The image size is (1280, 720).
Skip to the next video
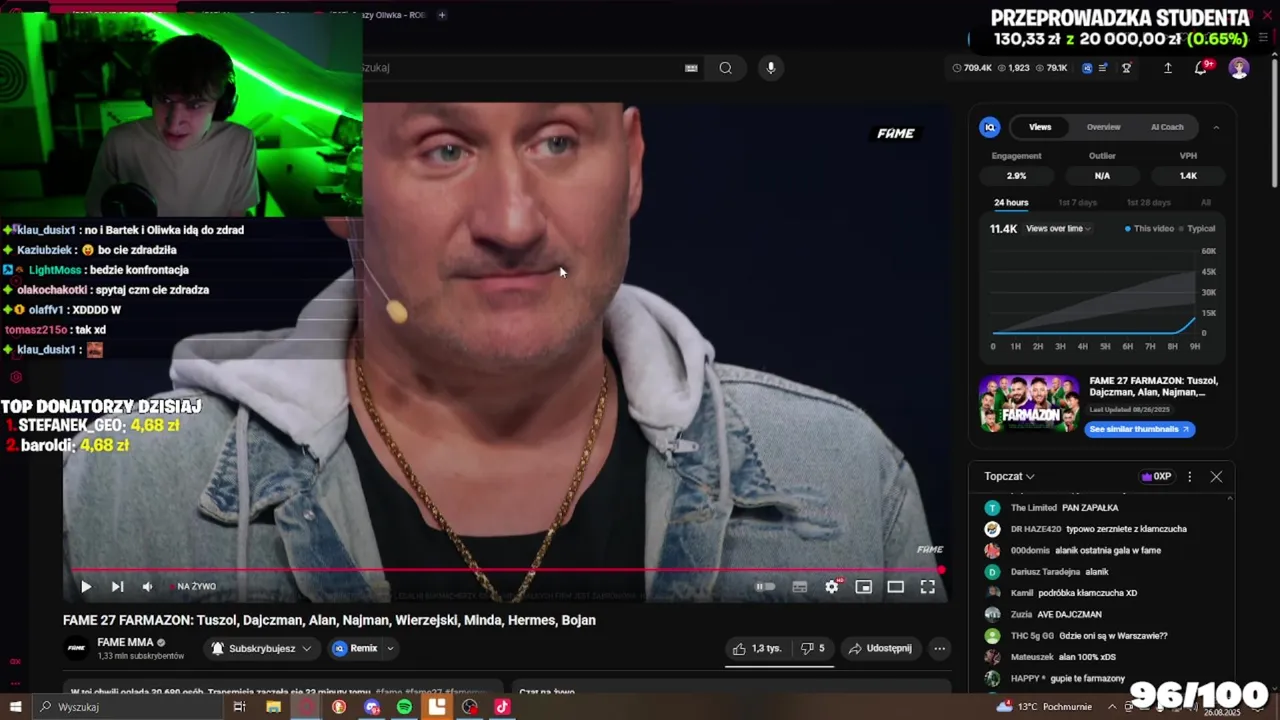tap(117, 587)
